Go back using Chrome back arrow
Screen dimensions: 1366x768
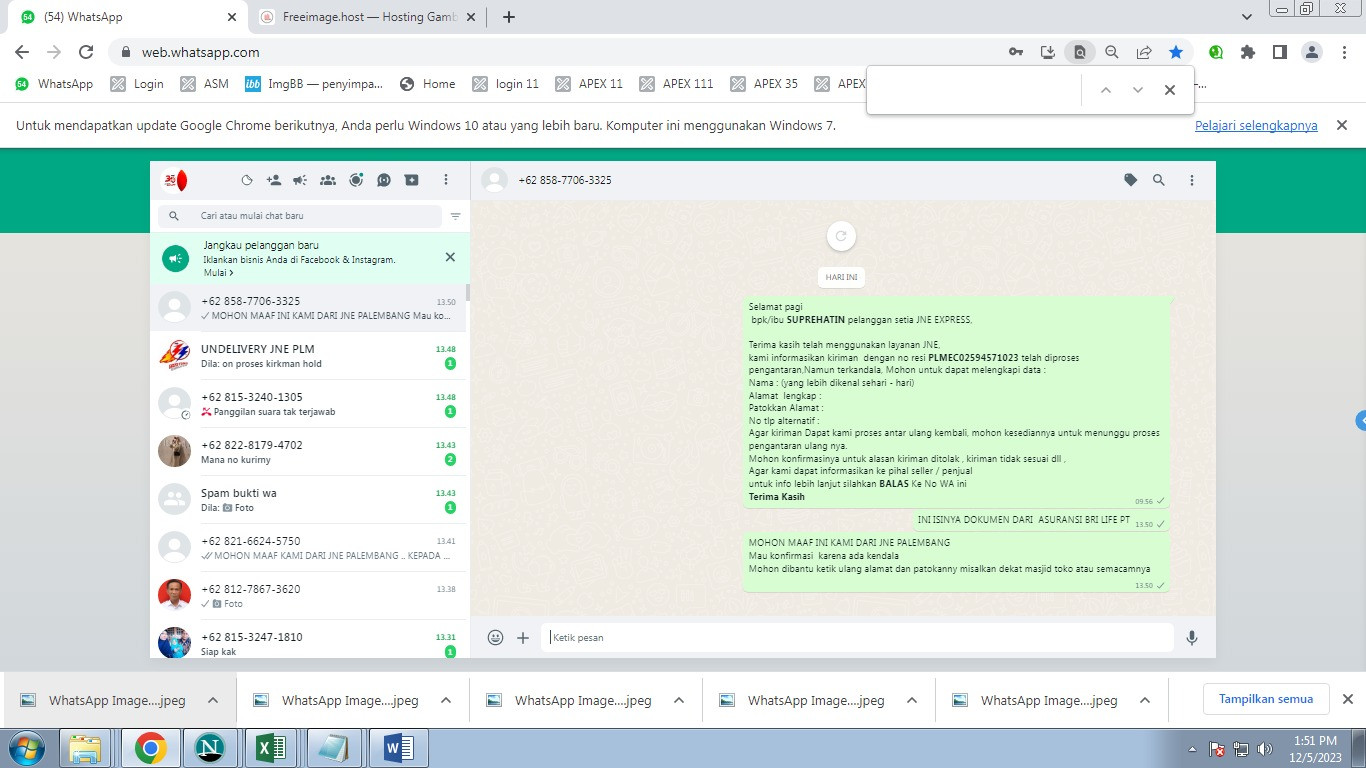[x=22, y=52]
